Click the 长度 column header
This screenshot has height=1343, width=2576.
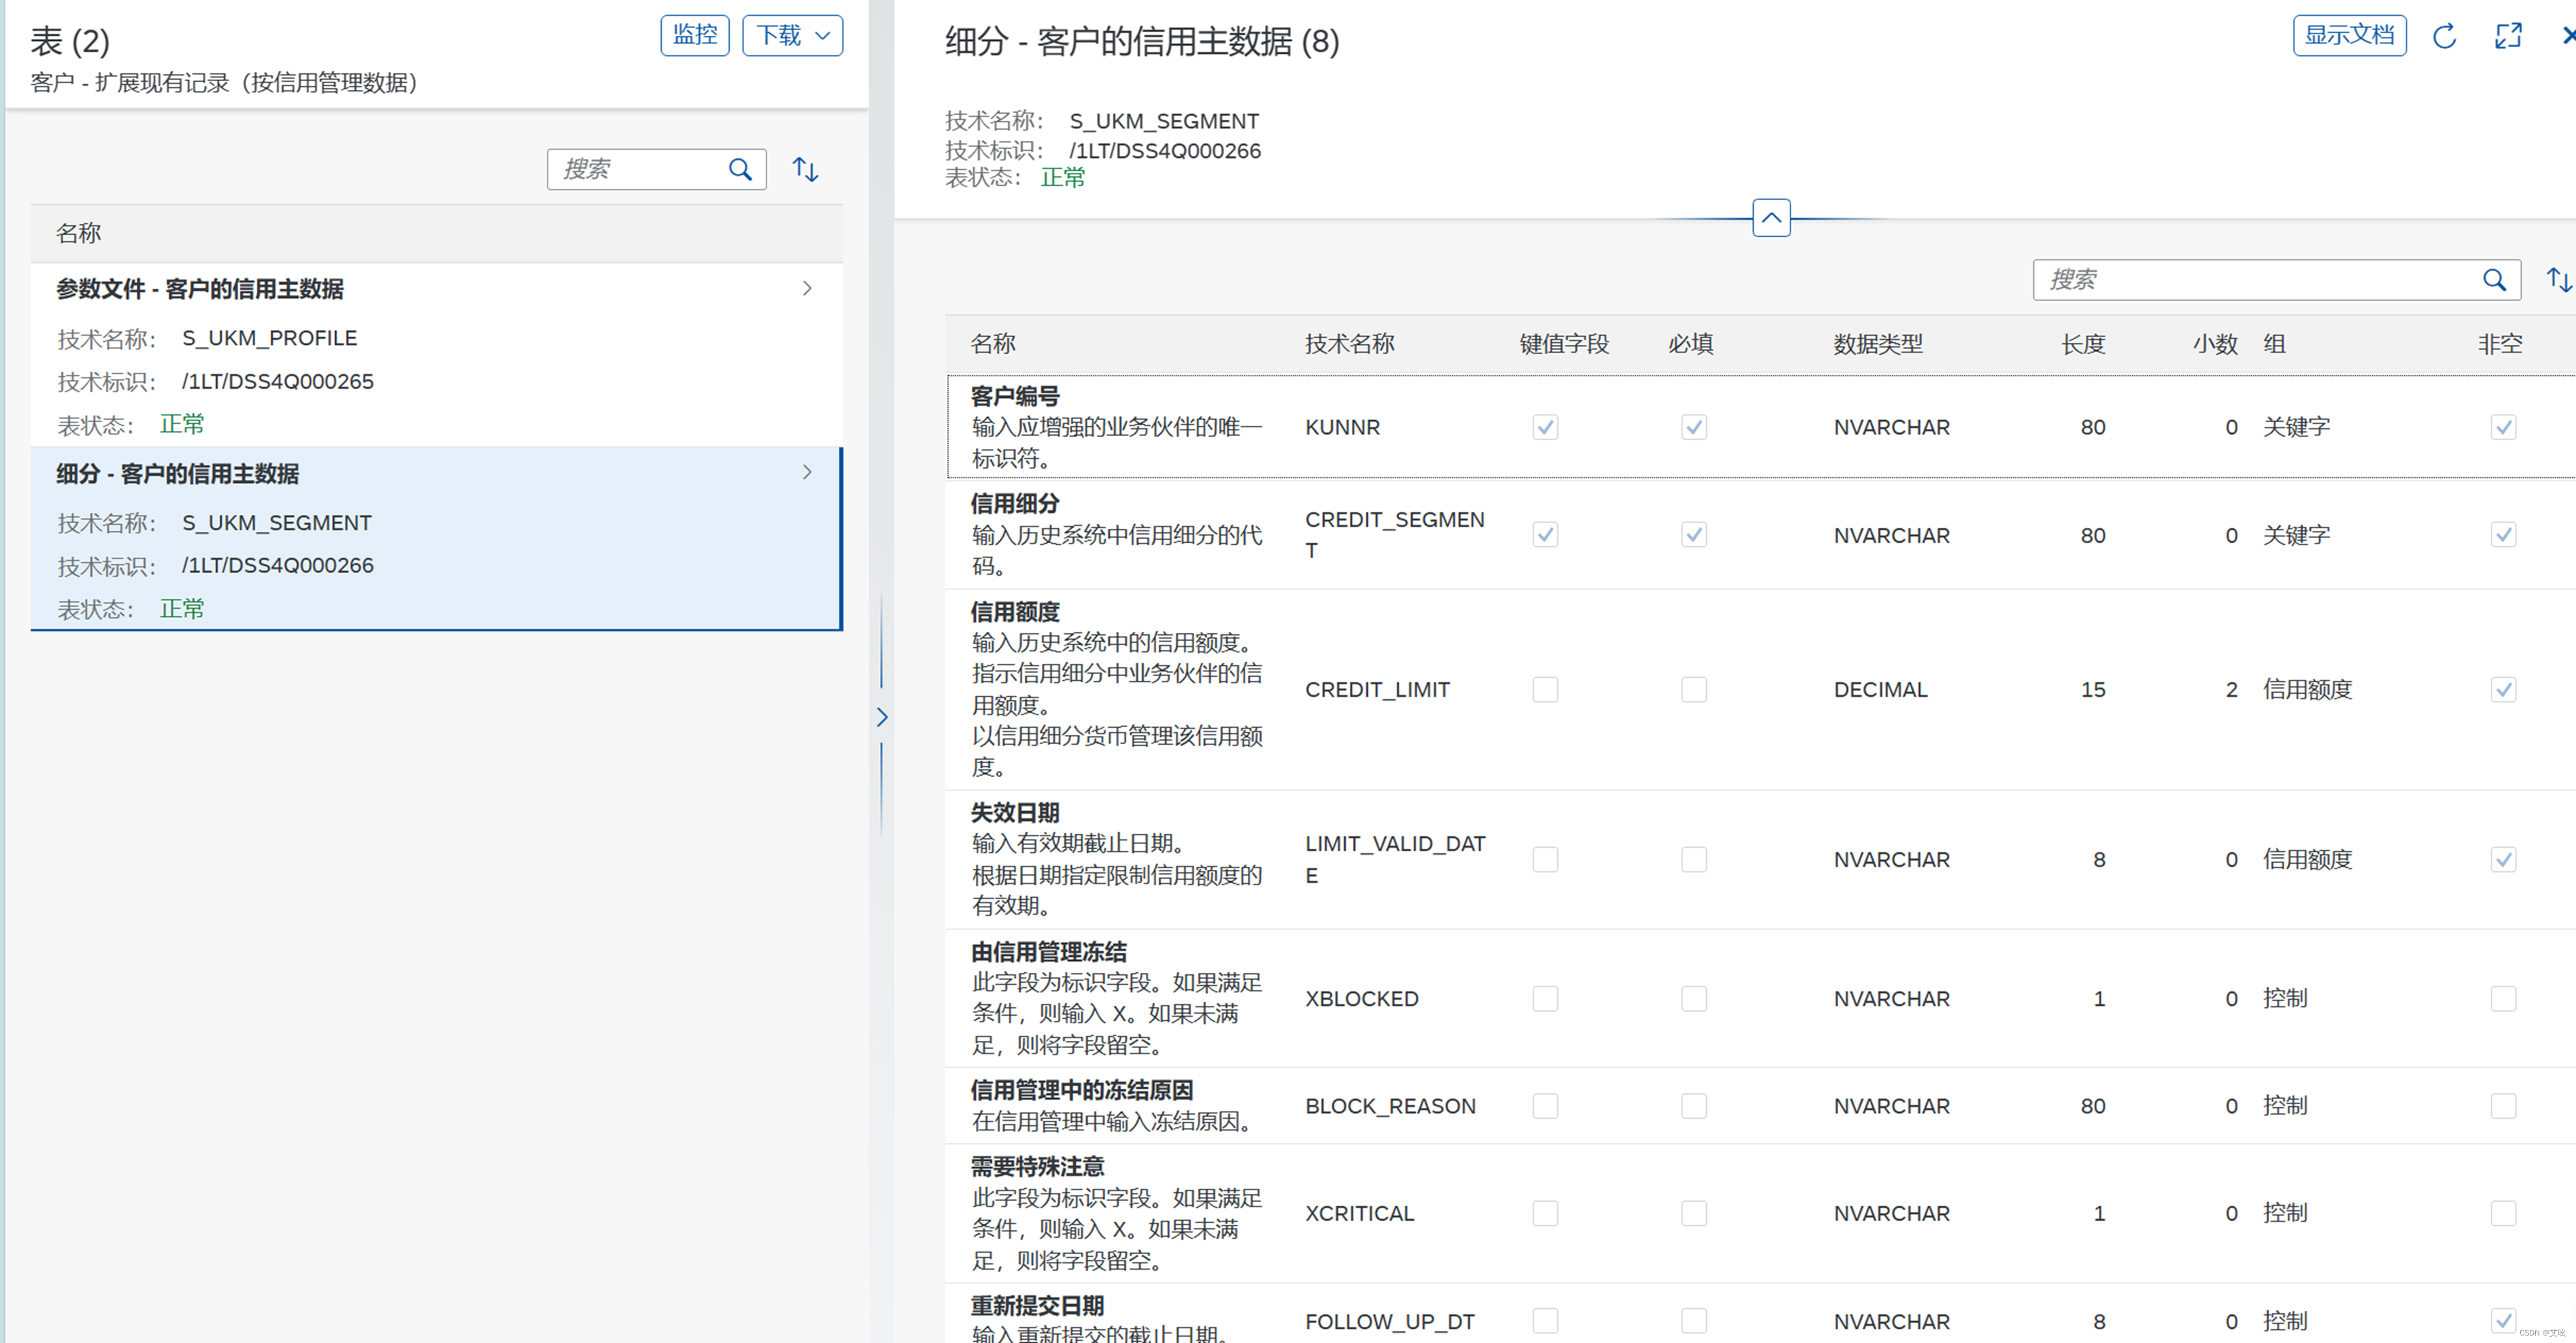click(x=2083, y=344)
